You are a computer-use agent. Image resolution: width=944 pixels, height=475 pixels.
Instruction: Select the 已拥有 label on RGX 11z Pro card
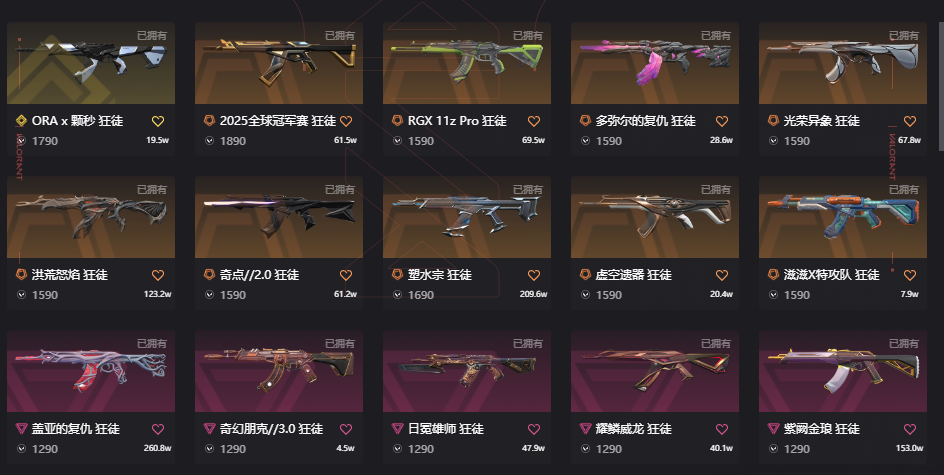[x=528, y=36]
